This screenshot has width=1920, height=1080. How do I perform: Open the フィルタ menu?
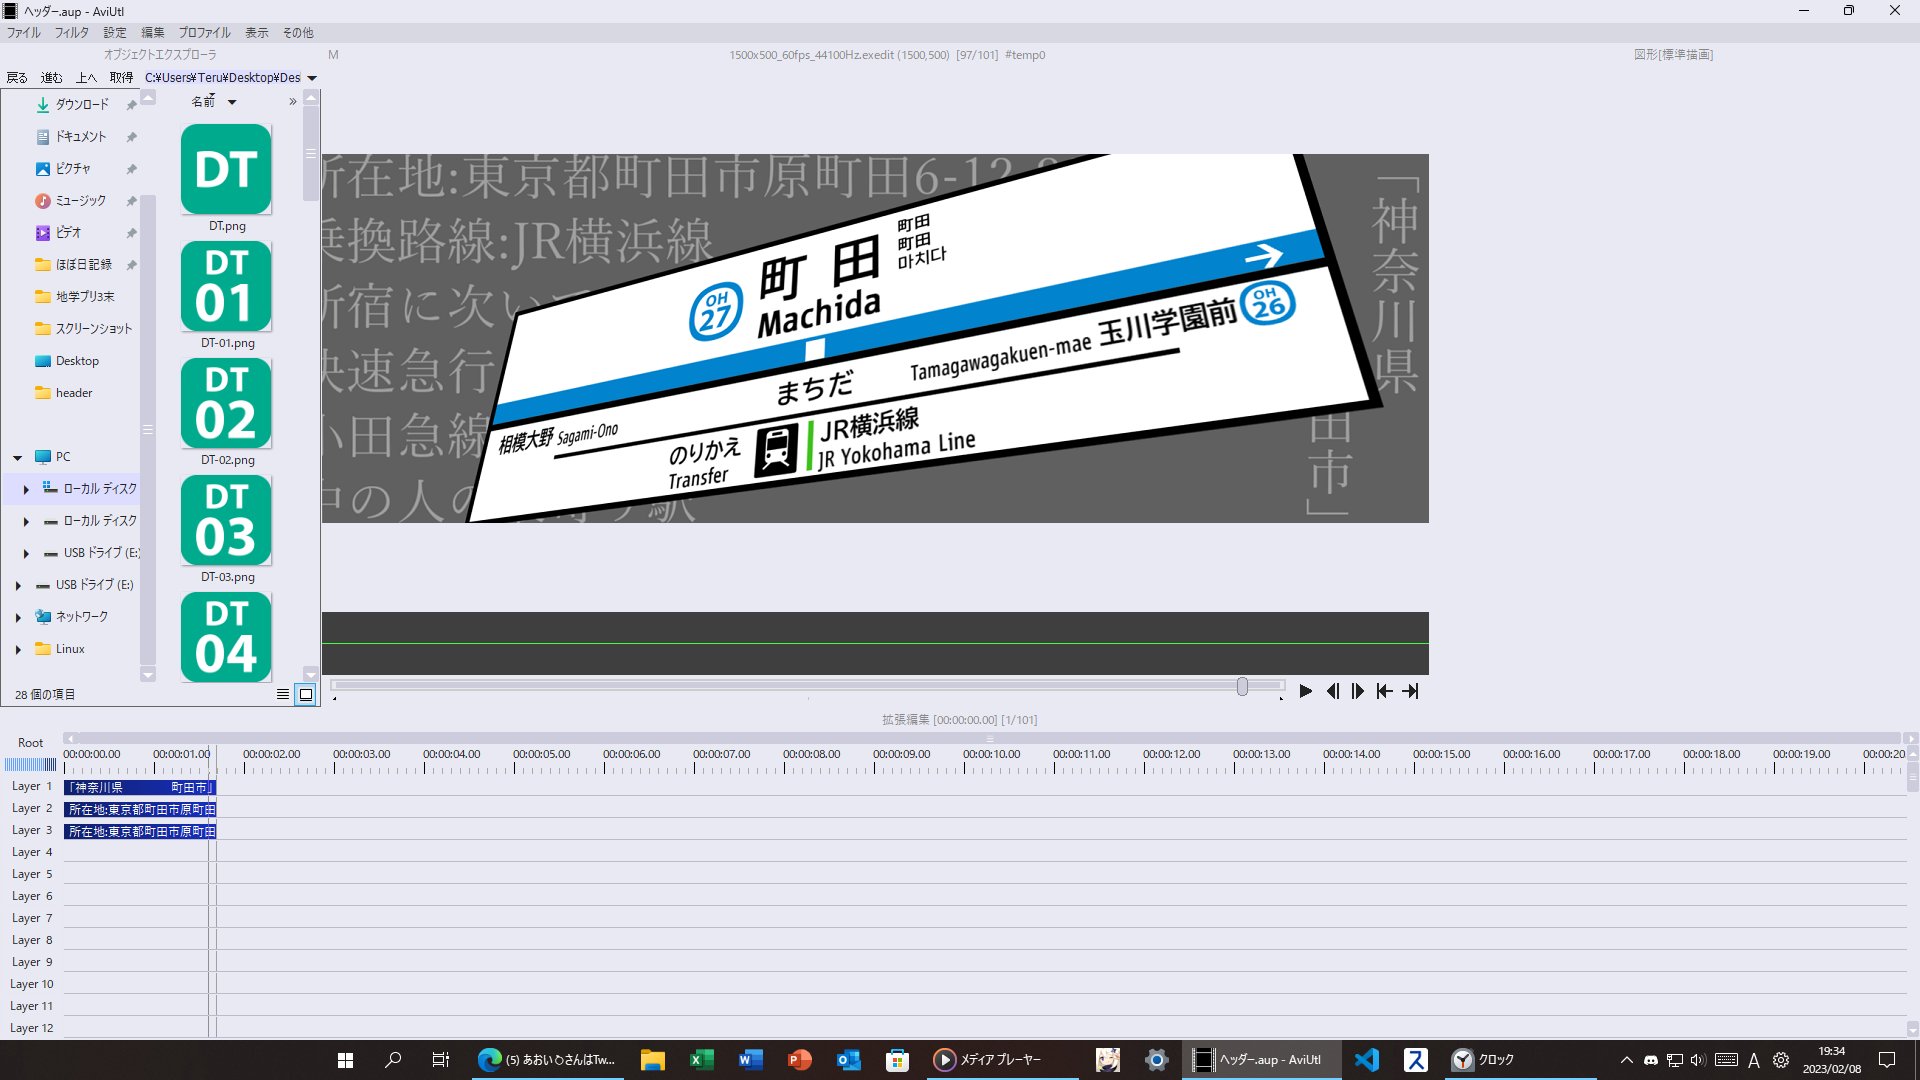[x=71, y=32]
